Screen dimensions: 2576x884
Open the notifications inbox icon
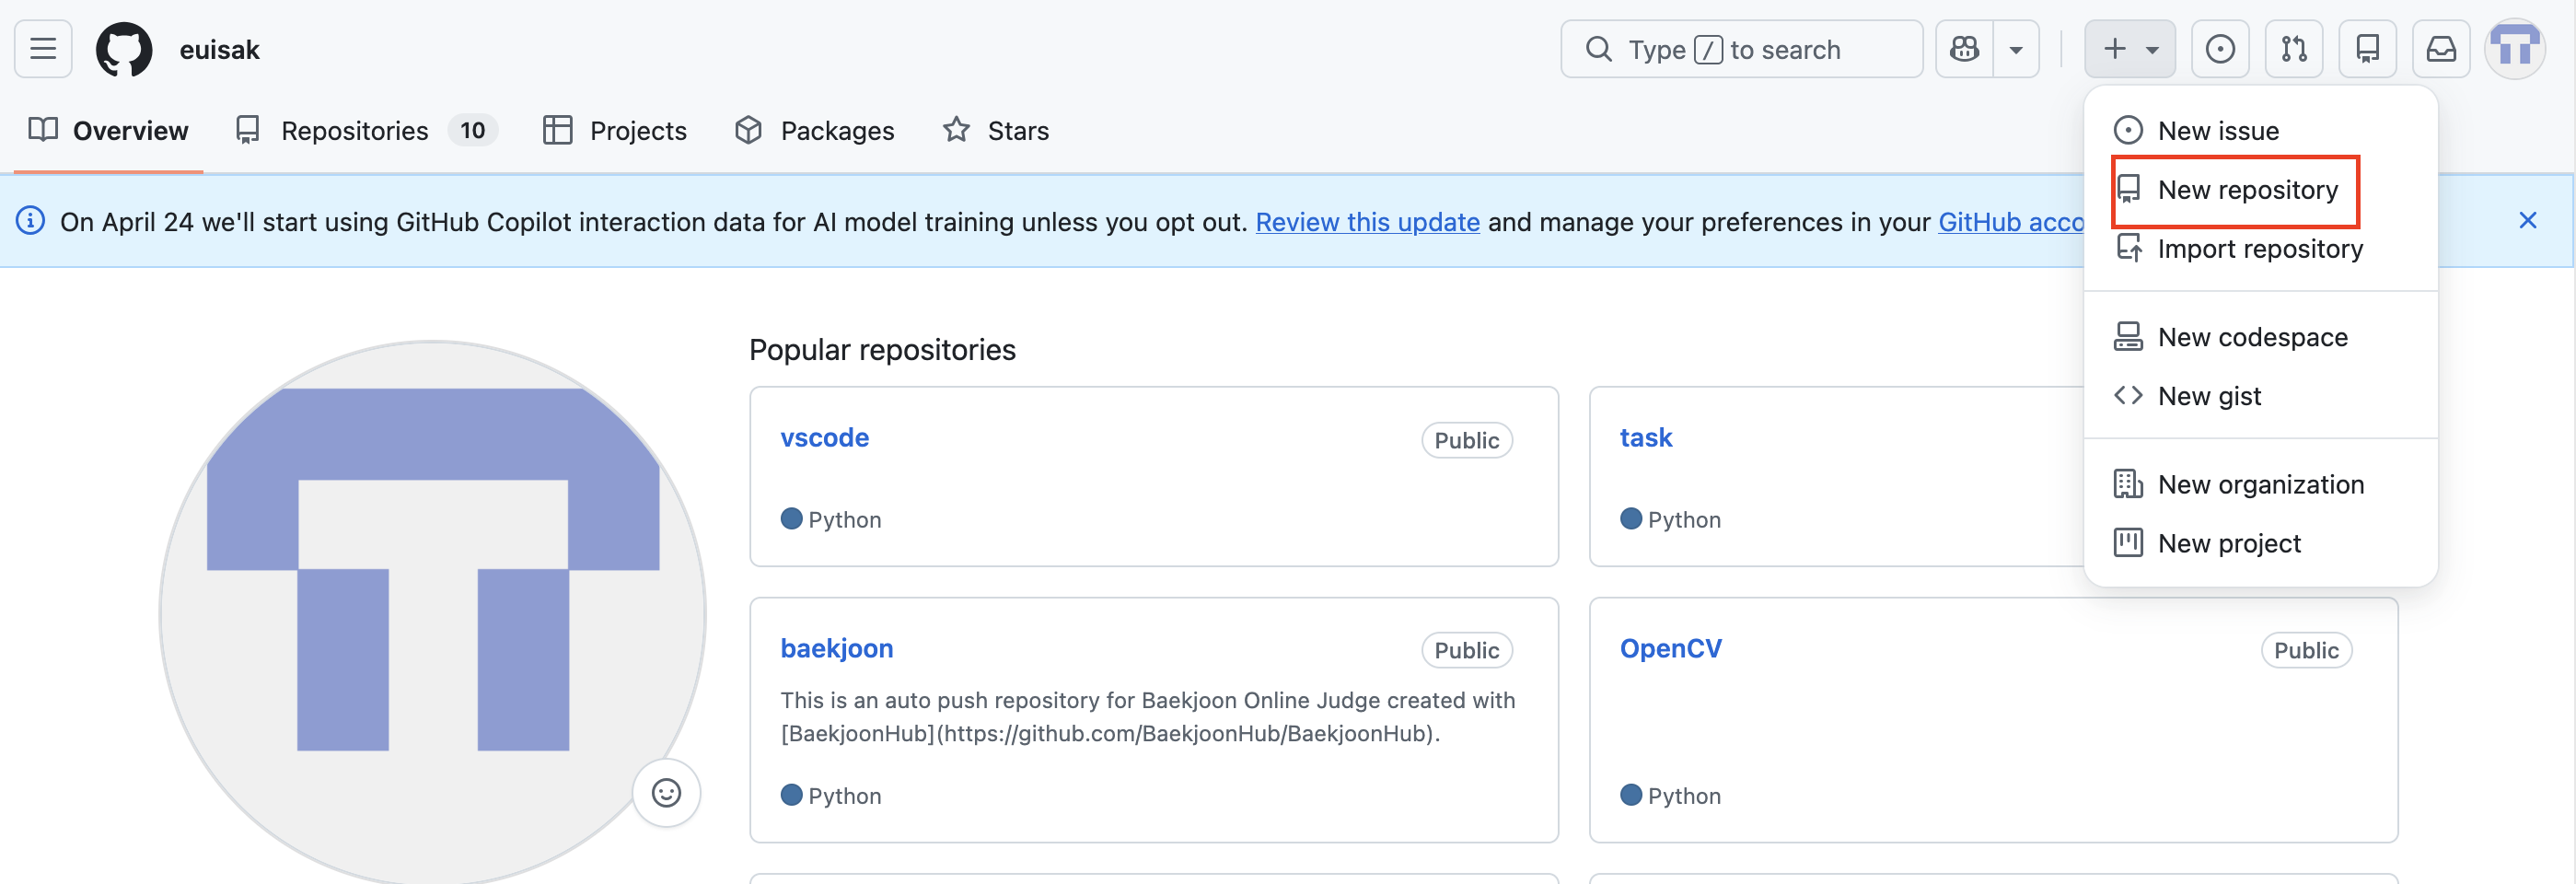tap(2441, 49)
